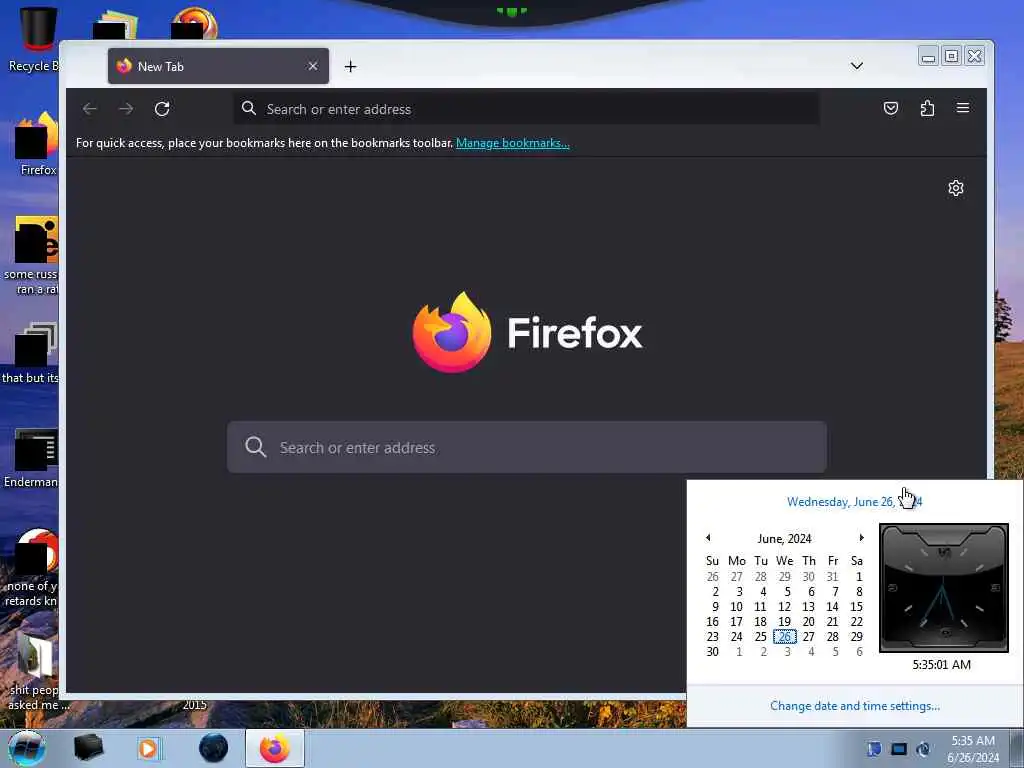
Task: Select June 15 in the calendar
Action: tap(856, 606)
